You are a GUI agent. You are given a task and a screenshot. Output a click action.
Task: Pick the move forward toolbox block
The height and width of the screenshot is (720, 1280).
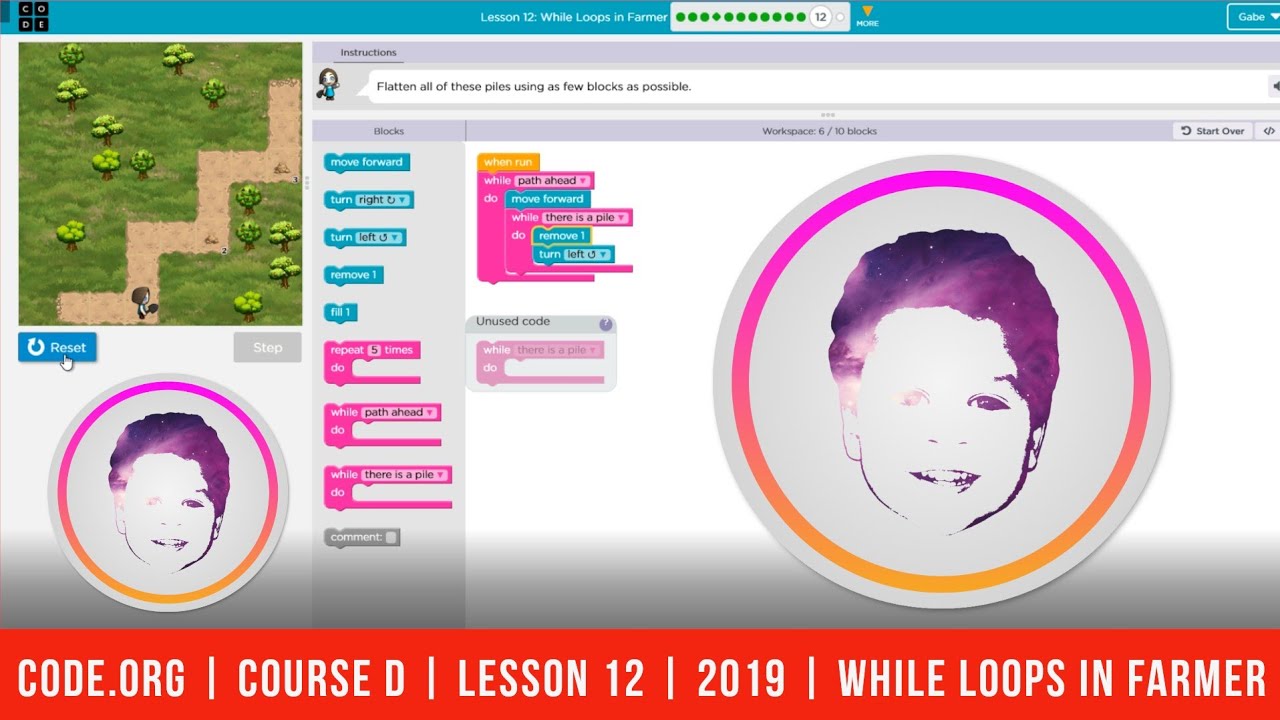click(x=367, y=162)
